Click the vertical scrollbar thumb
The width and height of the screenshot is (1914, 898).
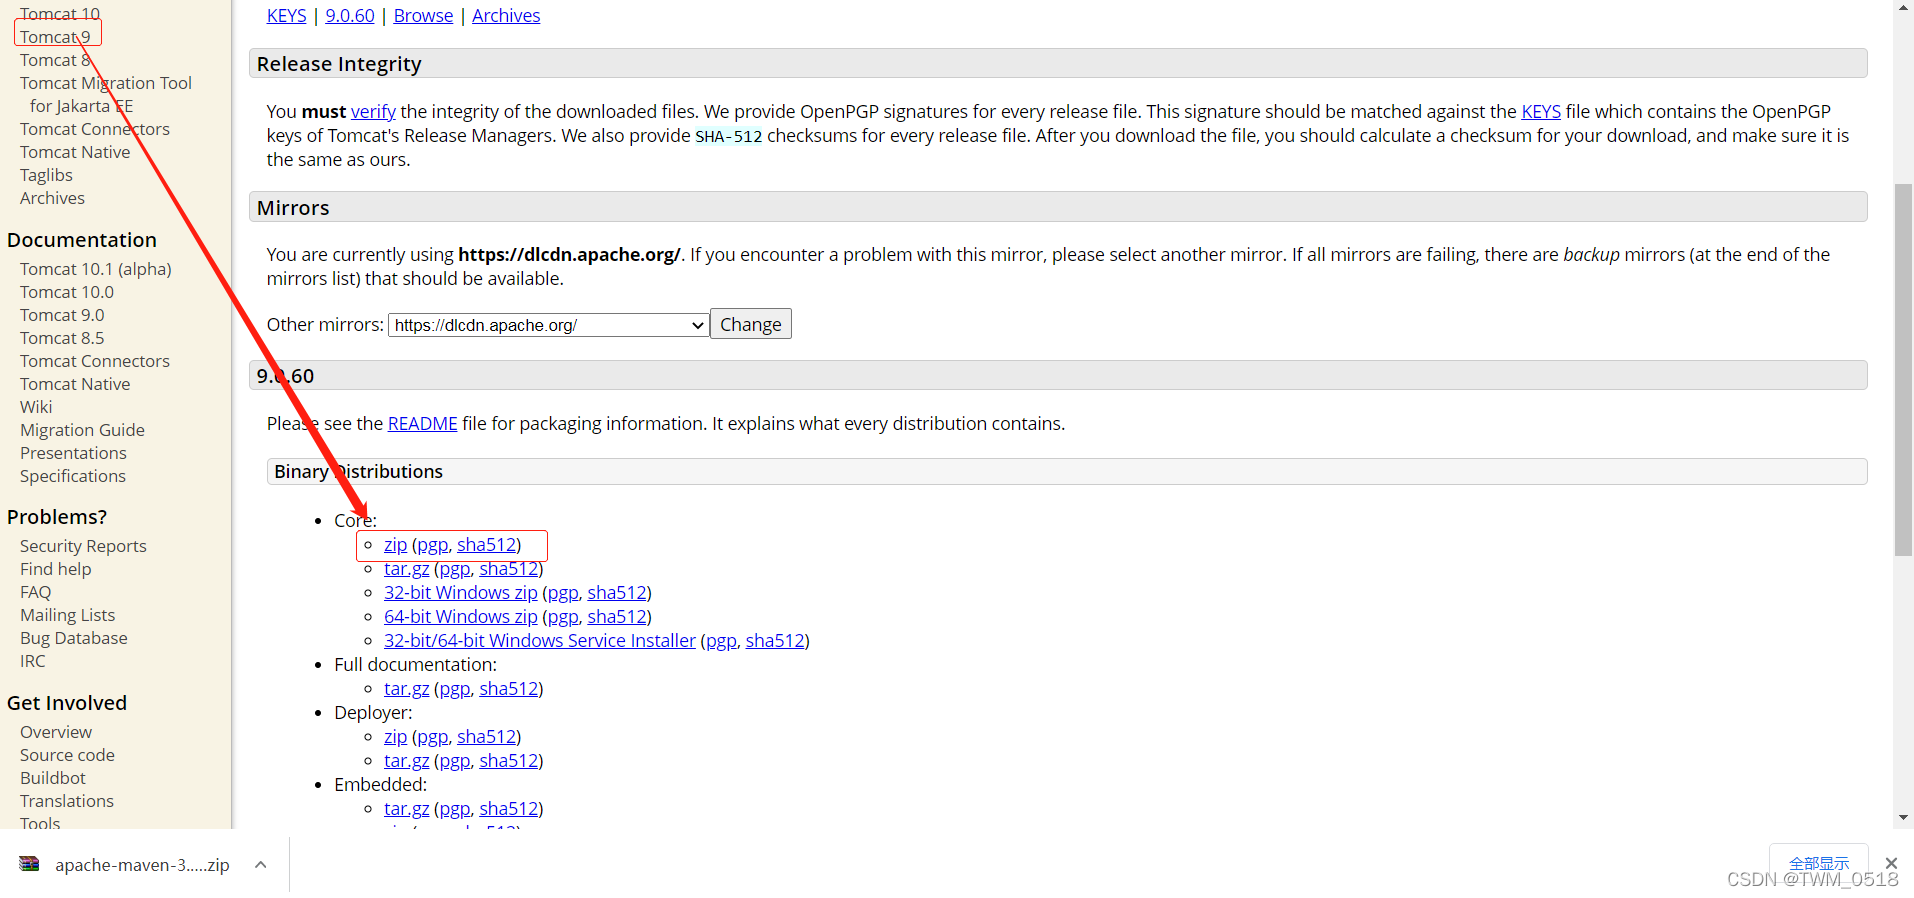click(1903, 370)
